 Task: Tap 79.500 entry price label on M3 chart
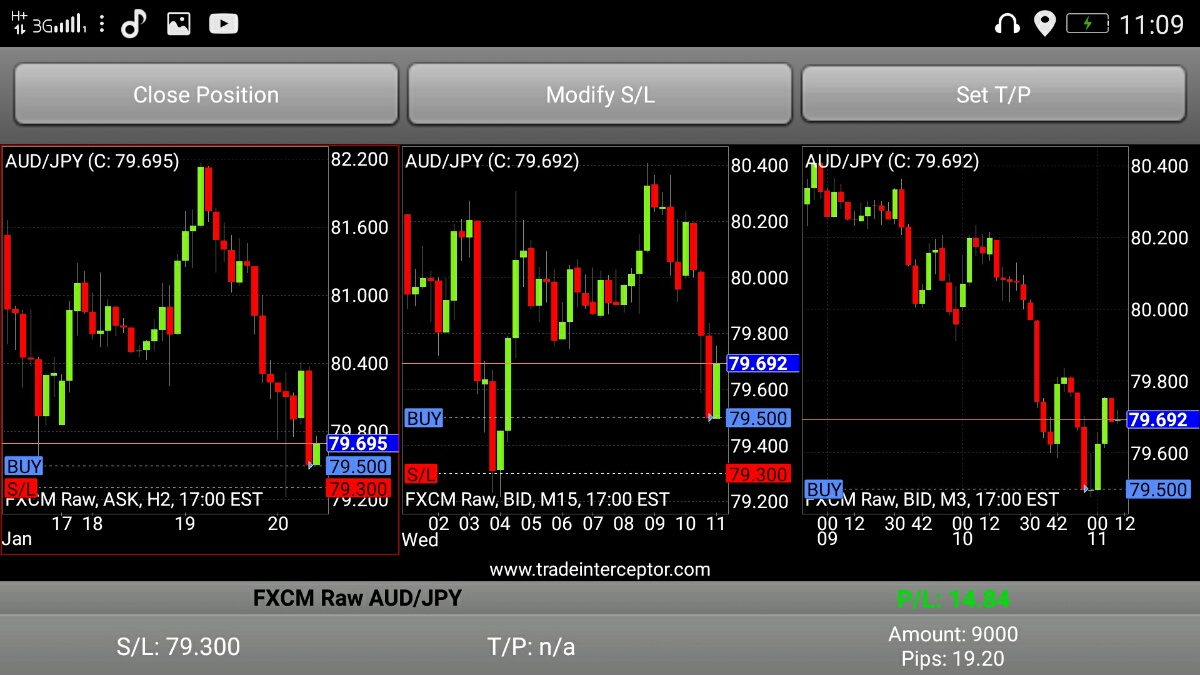(1158, 489)
